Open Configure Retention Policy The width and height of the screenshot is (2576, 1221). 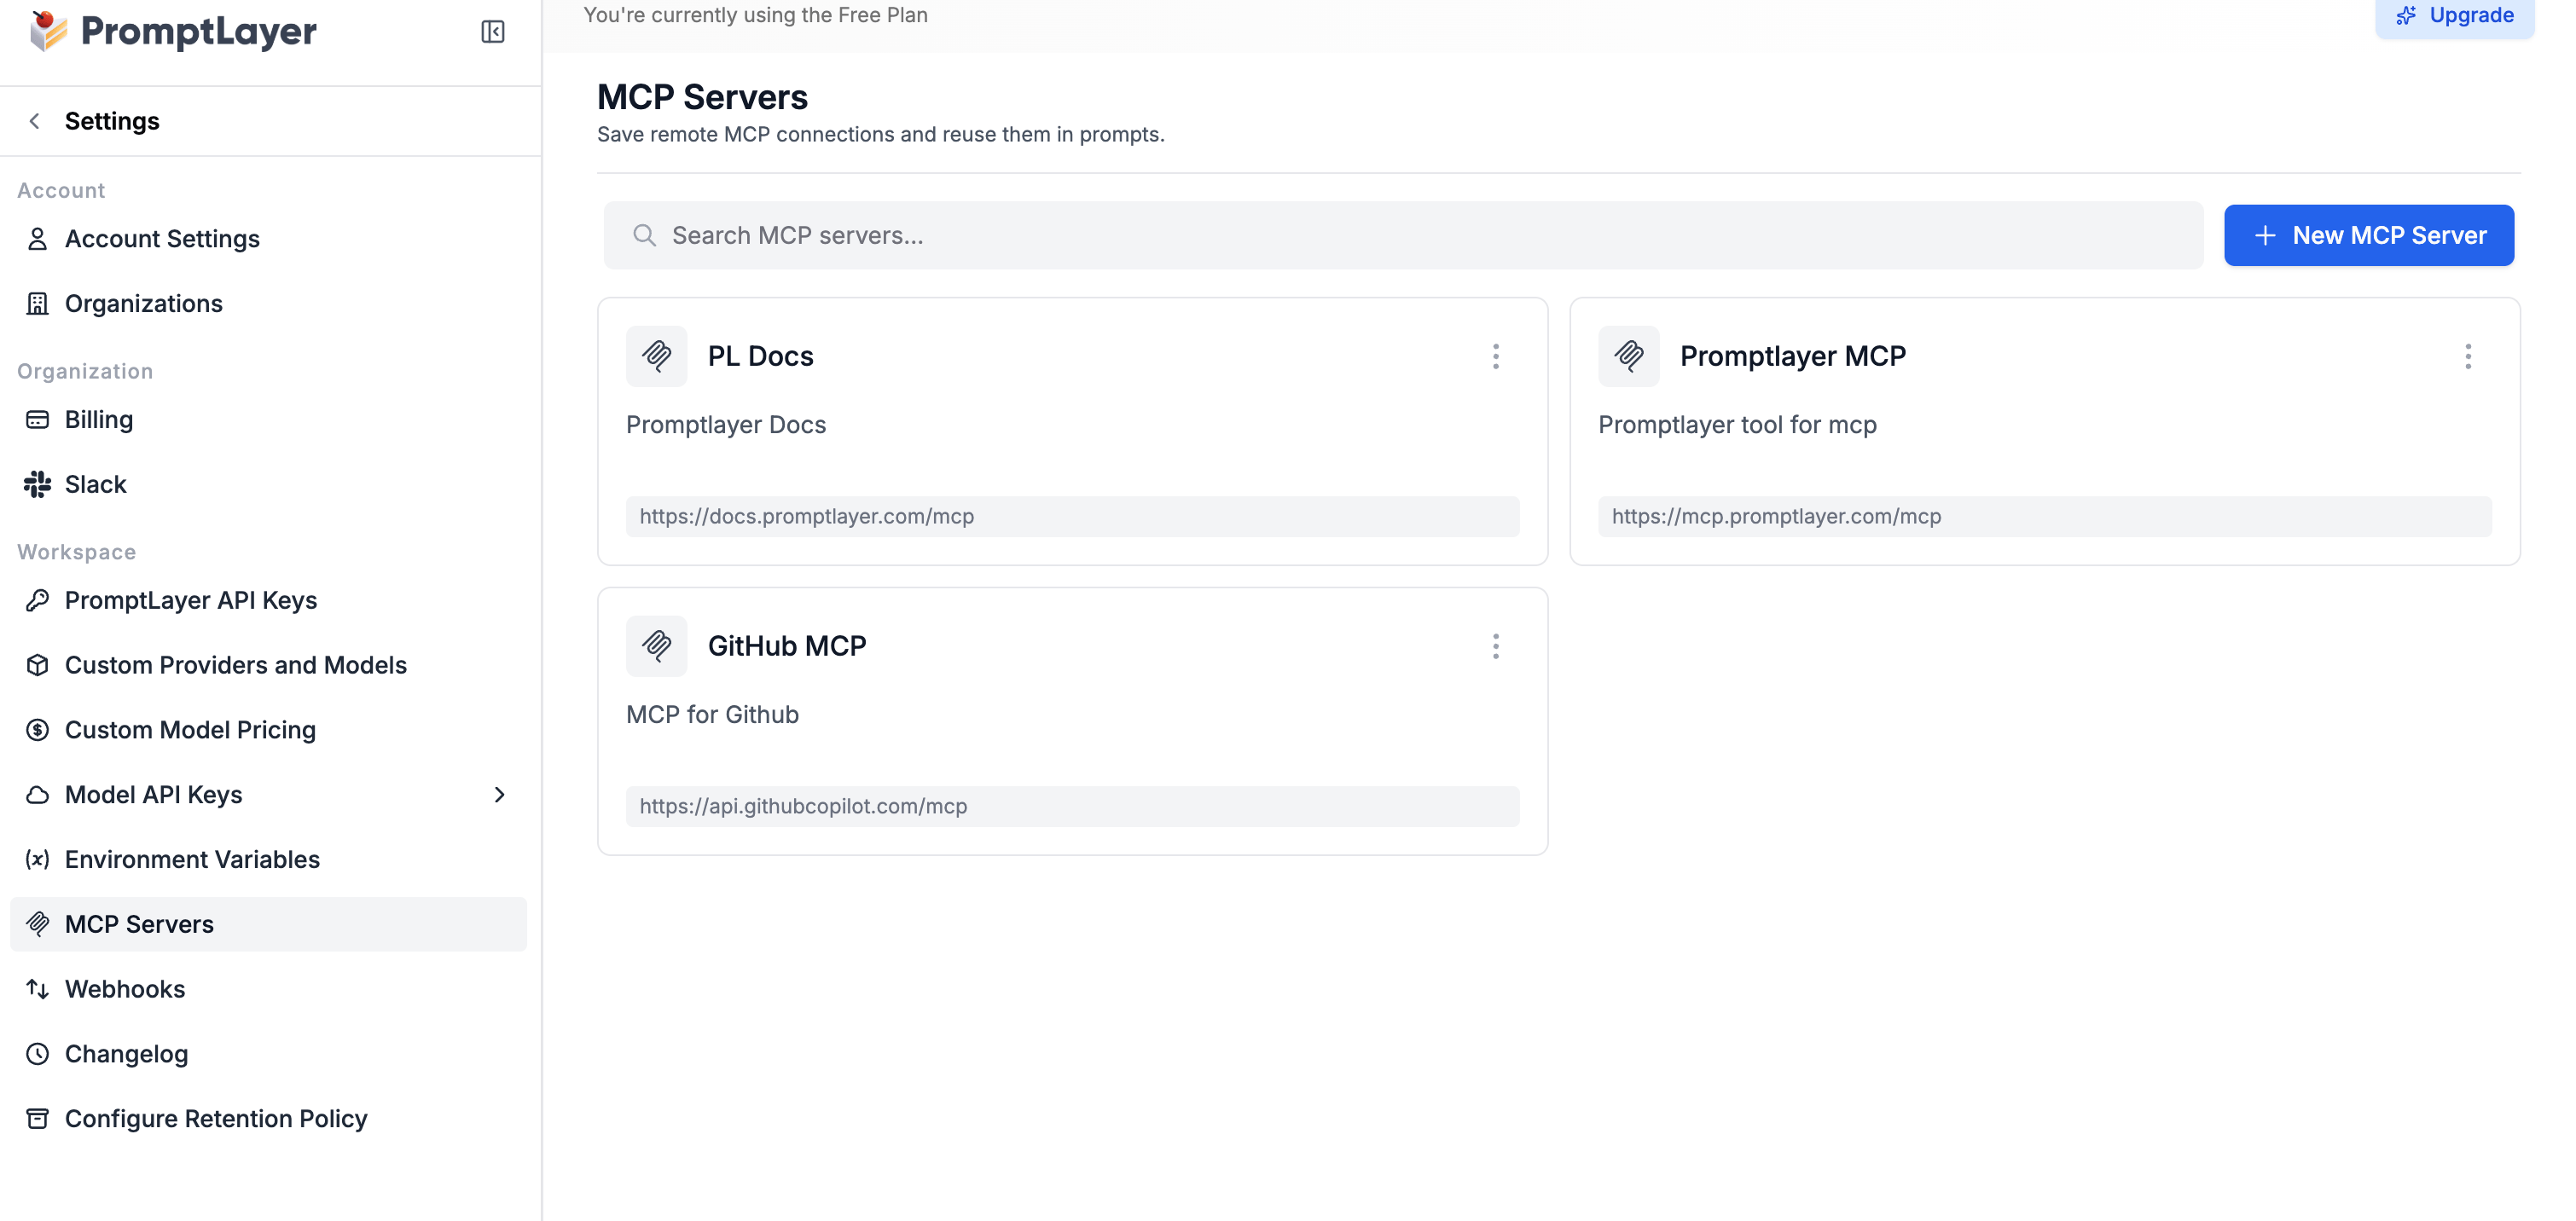coord(268,1118)
